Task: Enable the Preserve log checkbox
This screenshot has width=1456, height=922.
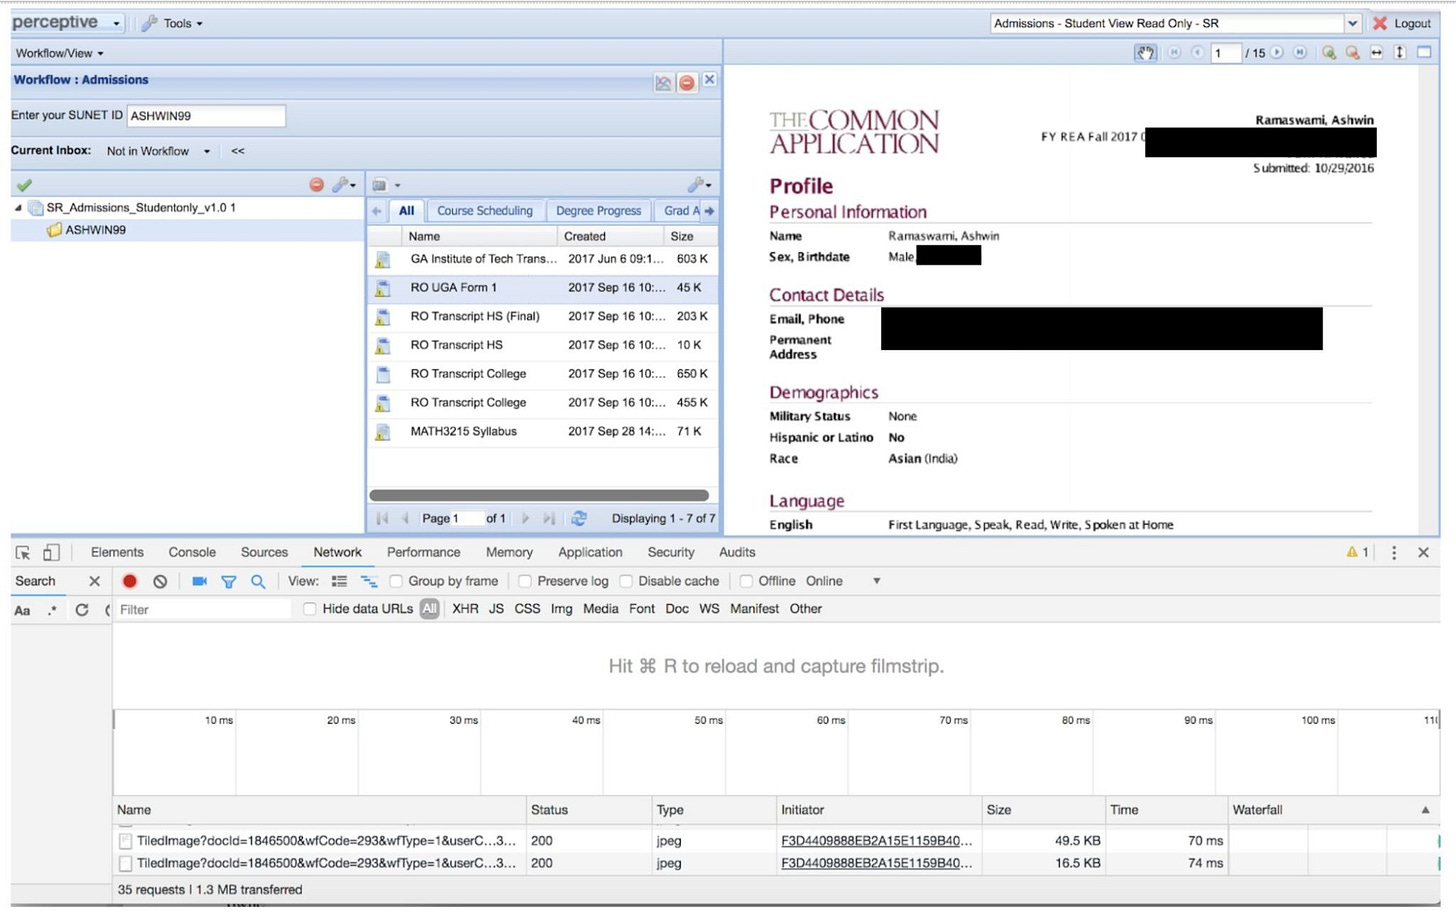Action: click(x=525, y=581)
